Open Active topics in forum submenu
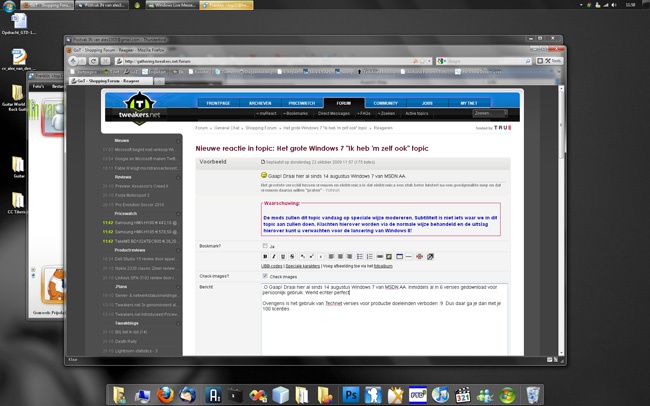650x406 pixels. [417, 113]
